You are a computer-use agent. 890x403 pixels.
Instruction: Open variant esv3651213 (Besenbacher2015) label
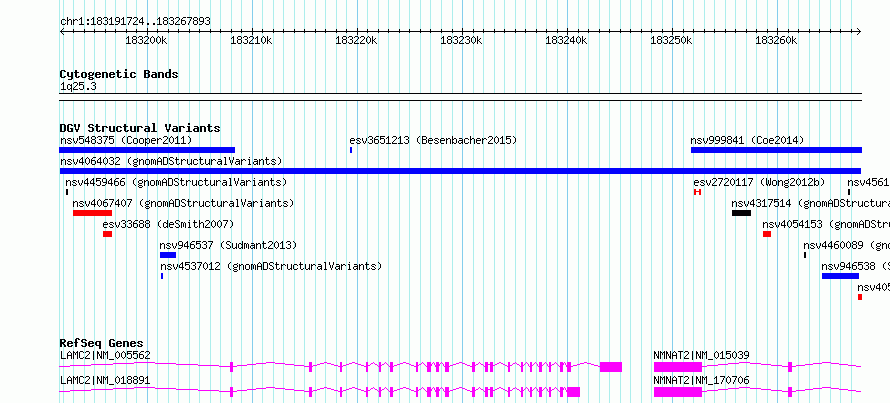click(x=433, y=140)
